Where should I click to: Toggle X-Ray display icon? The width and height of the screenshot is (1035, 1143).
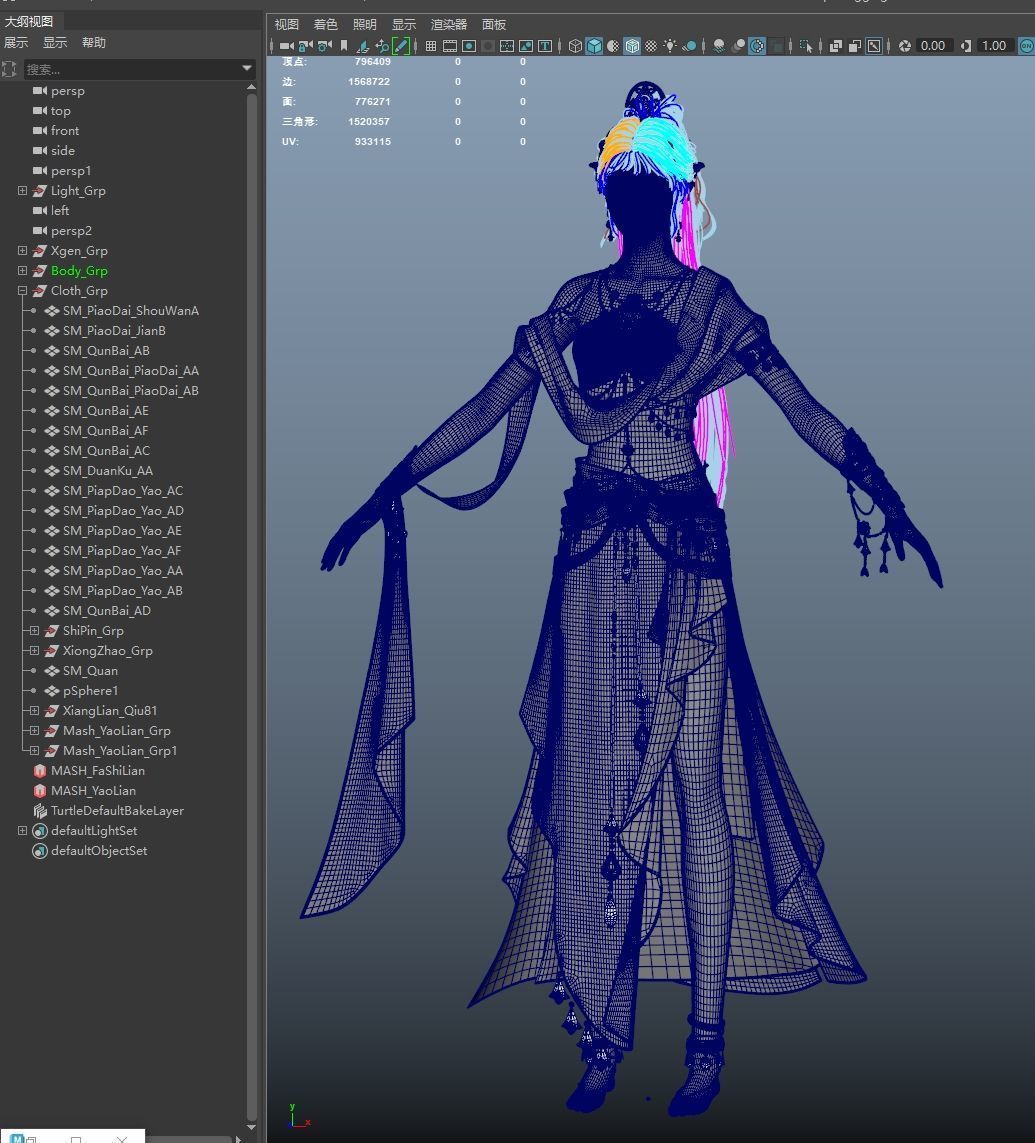click(x=836, y=46)
